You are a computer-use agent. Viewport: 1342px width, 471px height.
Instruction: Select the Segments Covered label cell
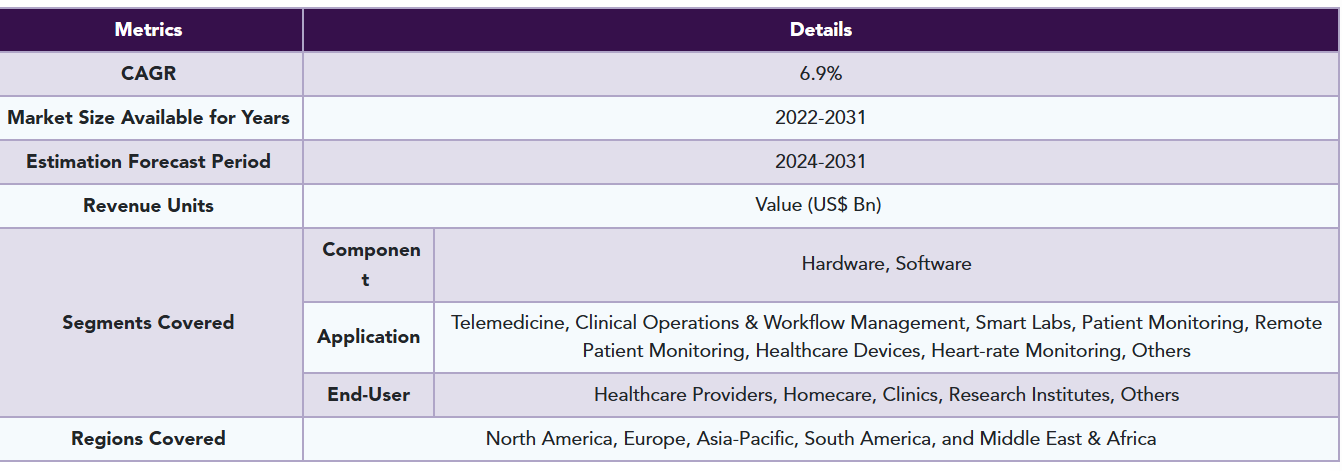[x=149, y=323]
